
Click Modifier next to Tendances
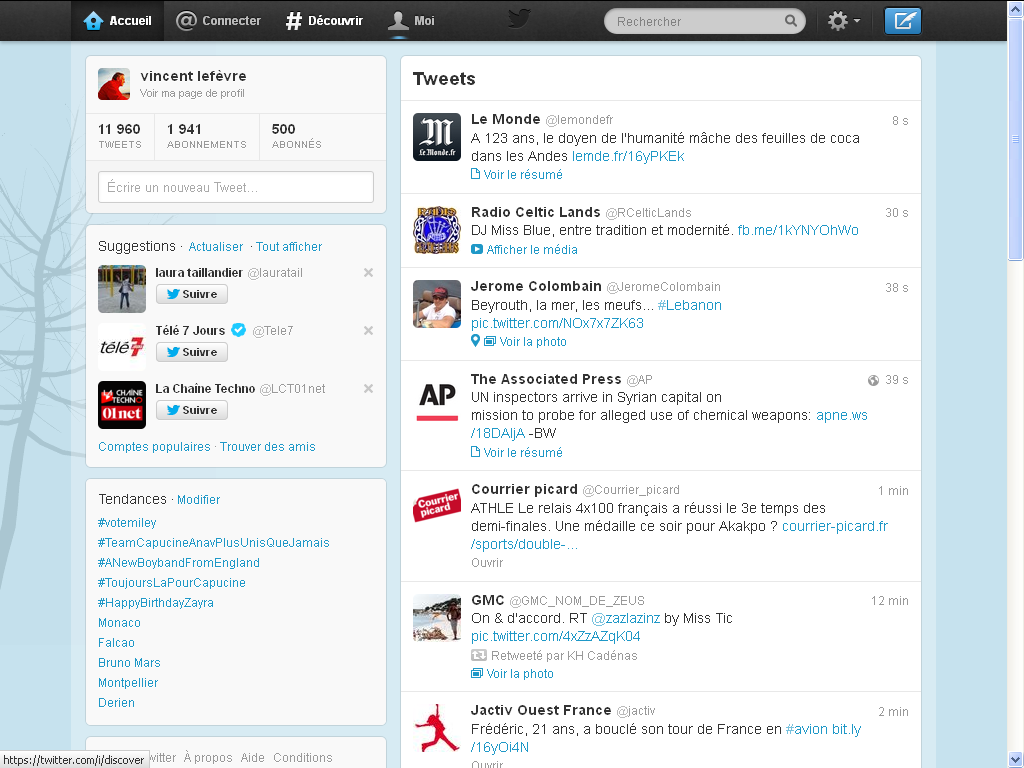coord(199,500)
